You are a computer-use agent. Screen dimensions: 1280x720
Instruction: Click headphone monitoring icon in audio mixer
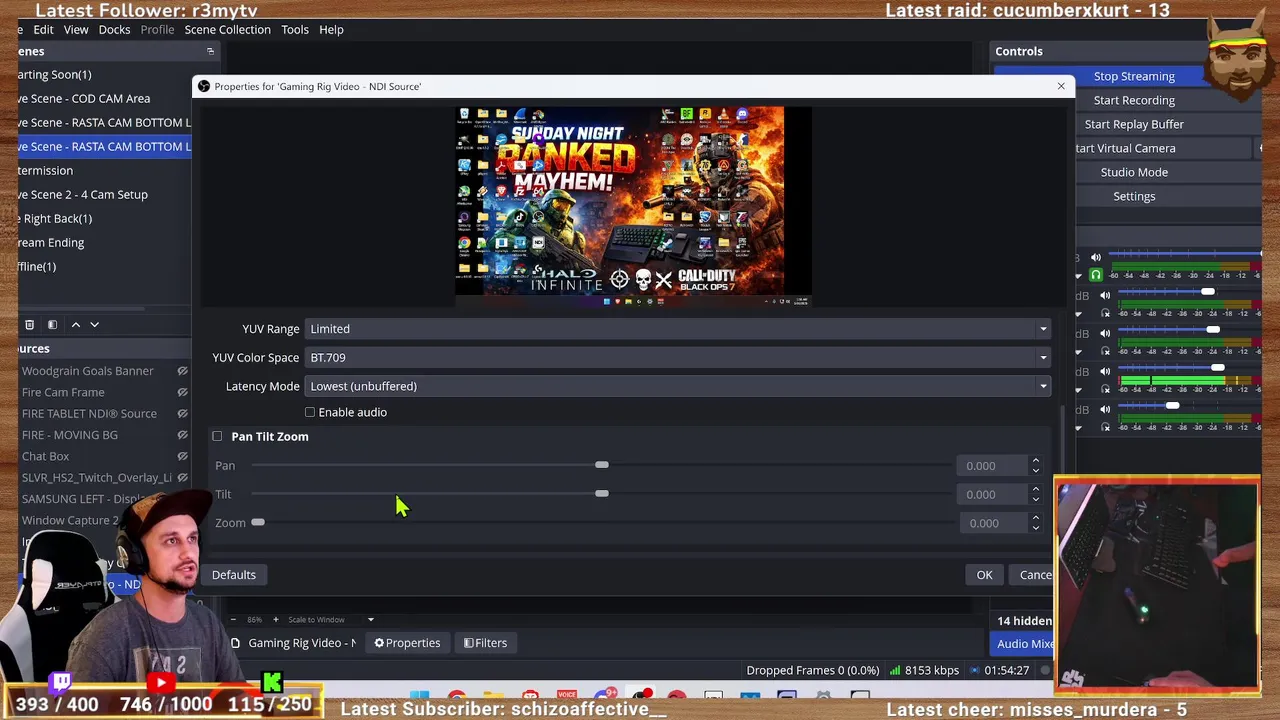click(x=1096, y=275)
